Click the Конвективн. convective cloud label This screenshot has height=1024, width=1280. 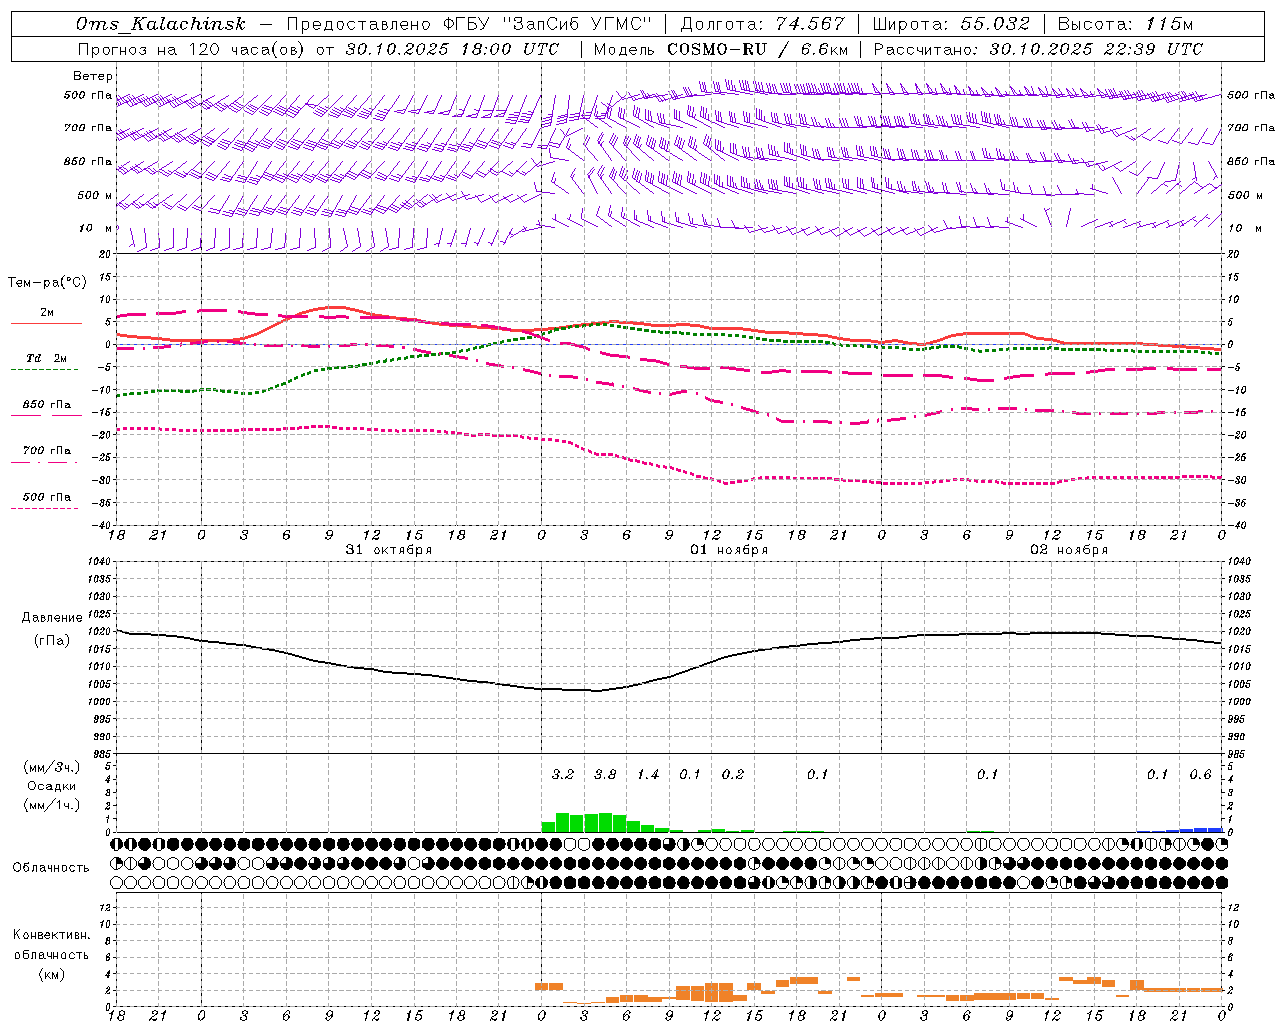pyautogui.click(x=51, y=935)
